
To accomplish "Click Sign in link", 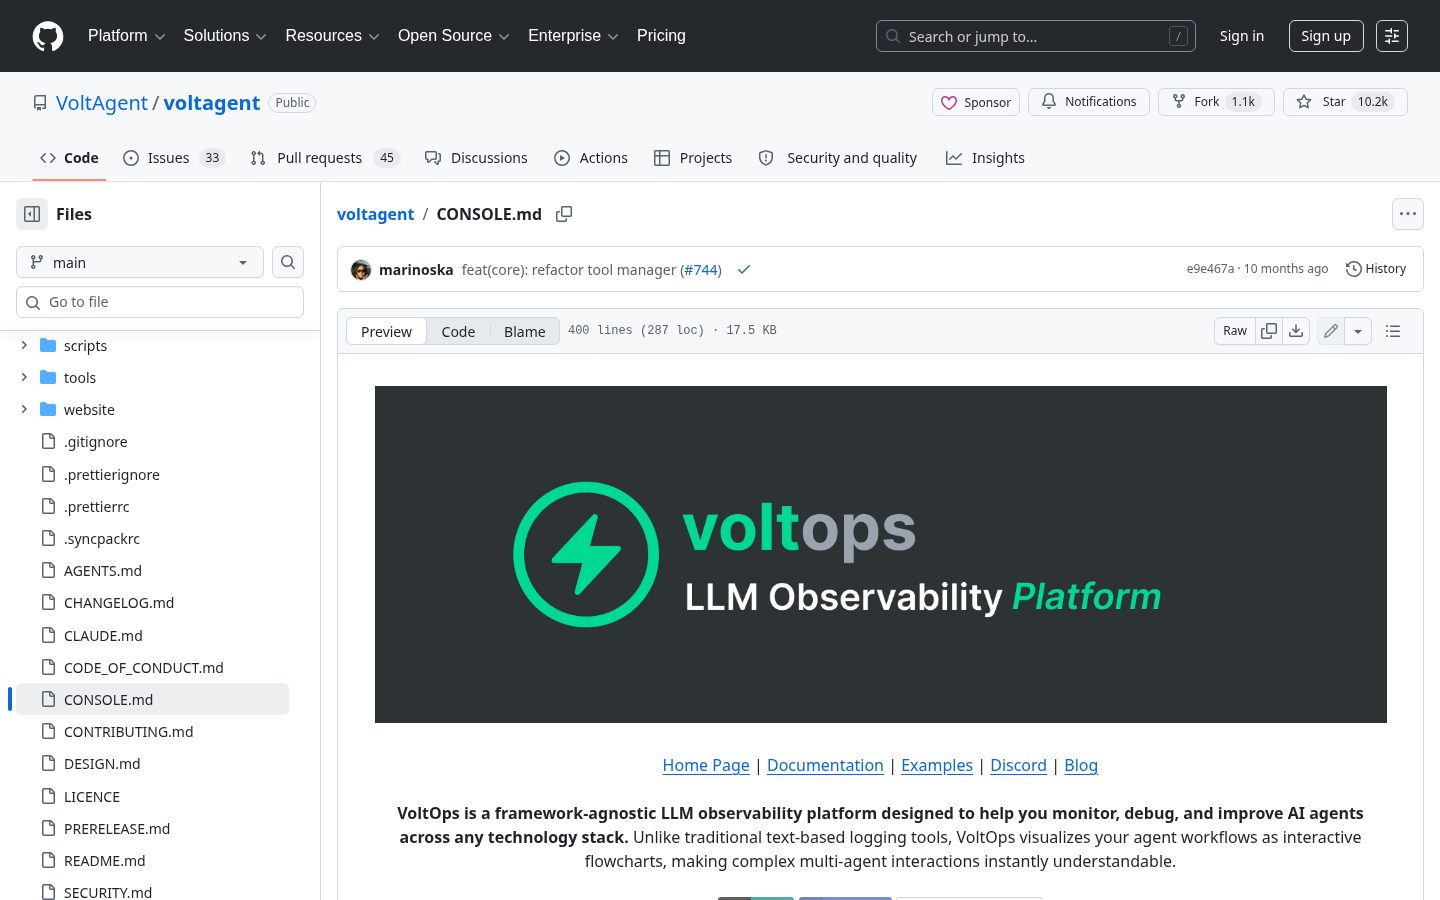I will pyautogui.click(x=1242, y=36).
